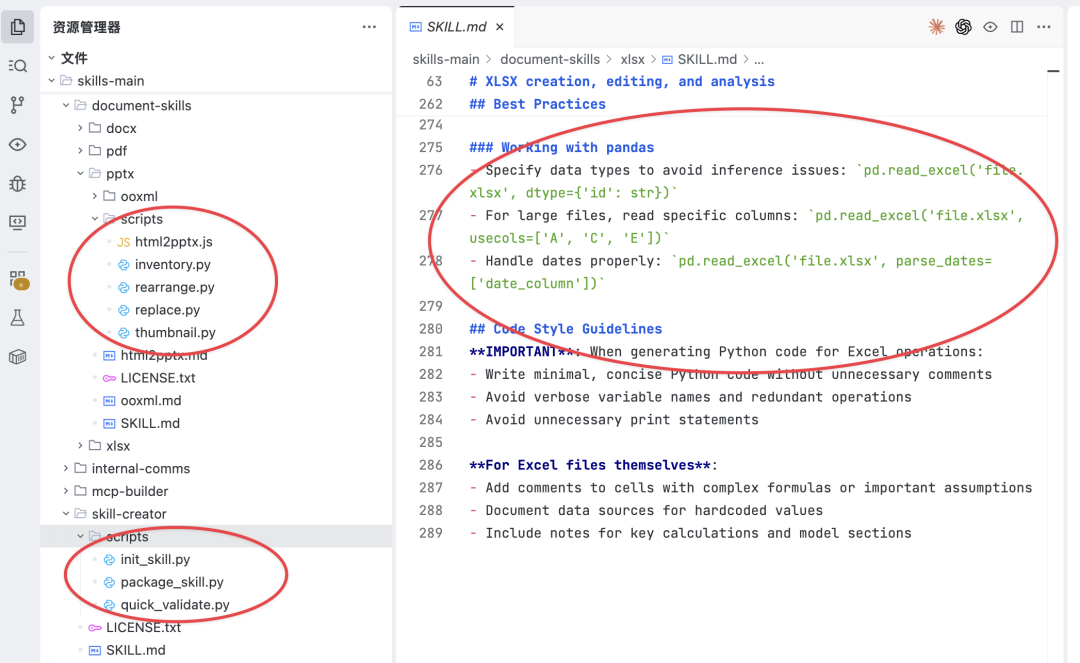1080x663 pixels.
Task: Expand the mcp-builder folder
Action: 129,491
